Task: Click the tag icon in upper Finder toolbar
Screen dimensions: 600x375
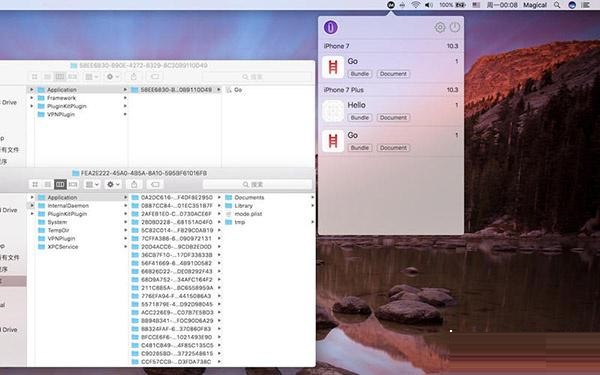Action: click(155, 77)
